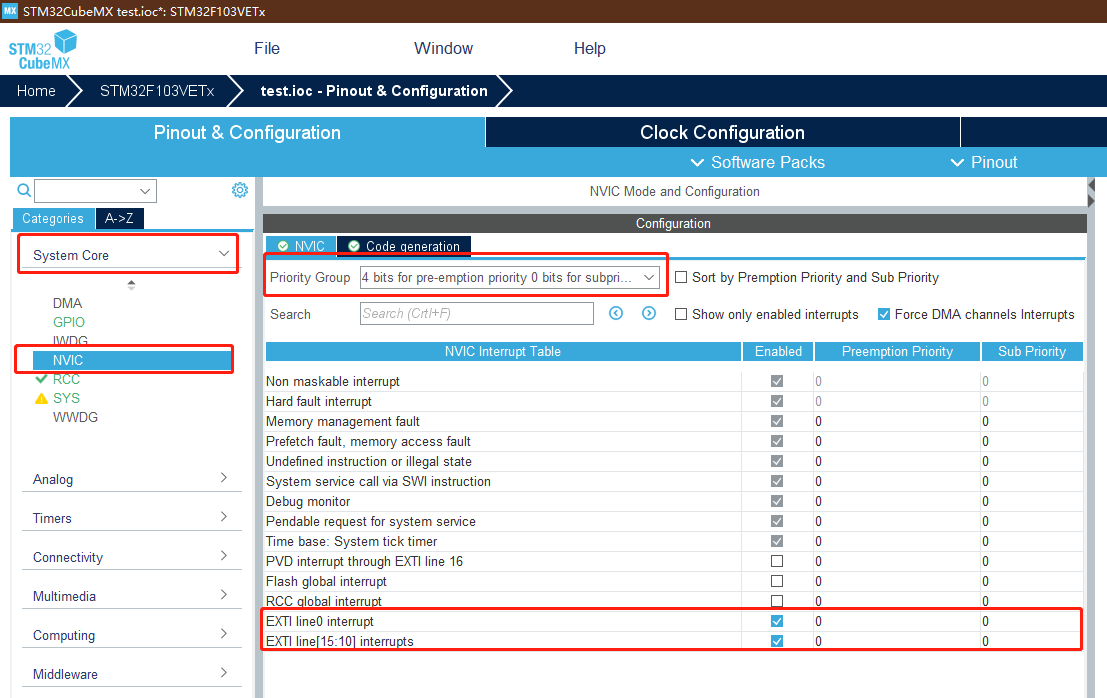
Task: Check Show only enabled interrupts
Action: click(681, 314)
